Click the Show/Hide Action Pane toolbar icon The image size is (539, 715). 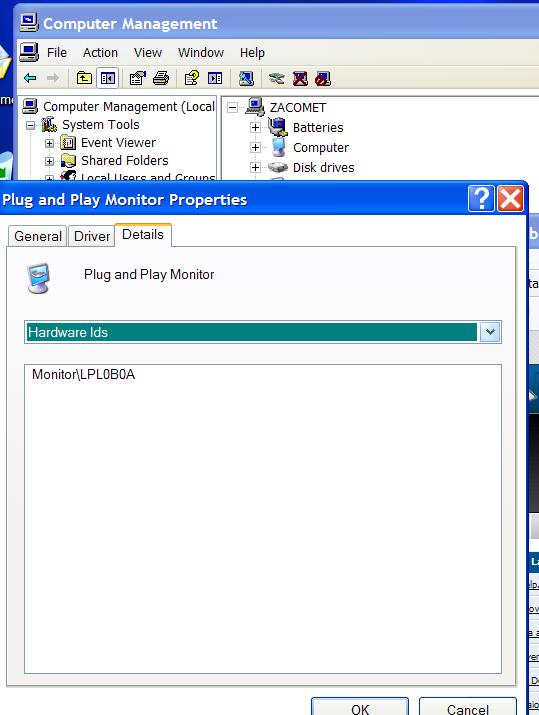(x=215, y=78)
